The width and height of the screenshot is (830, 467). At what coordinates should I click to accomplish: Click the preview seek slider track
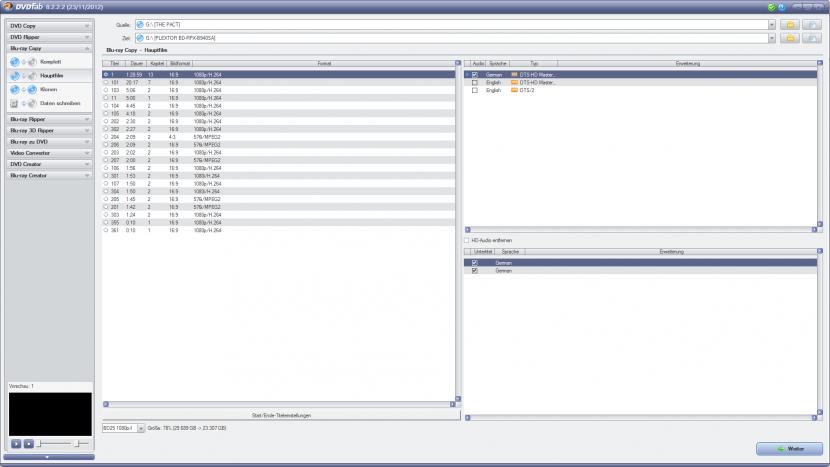click(55, 444)
